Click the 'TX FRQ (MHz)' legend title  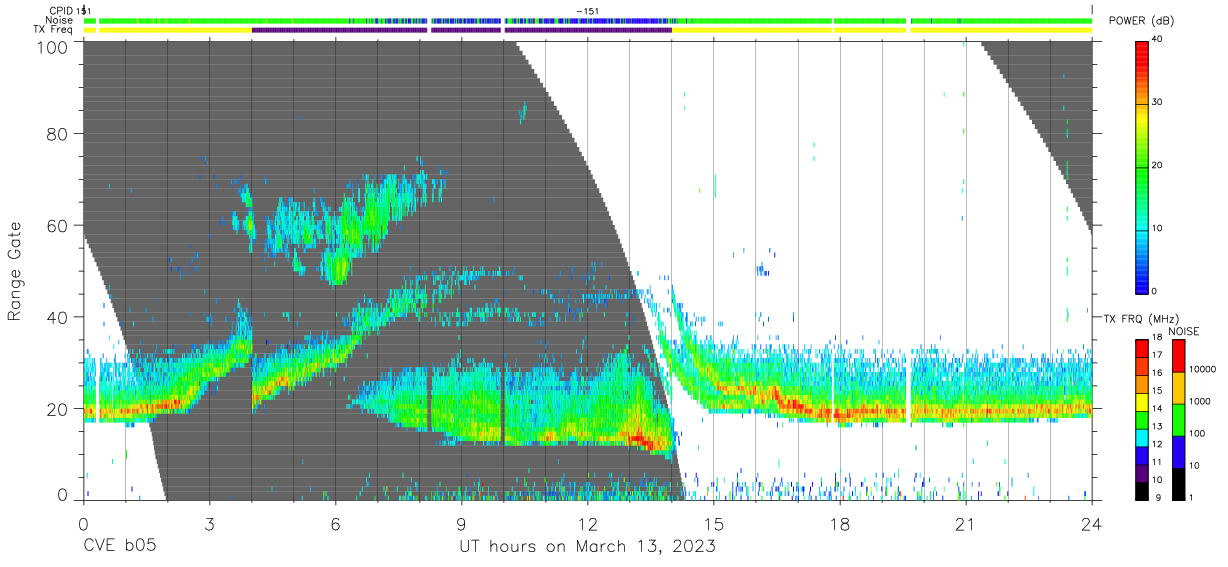[1140, 319]
